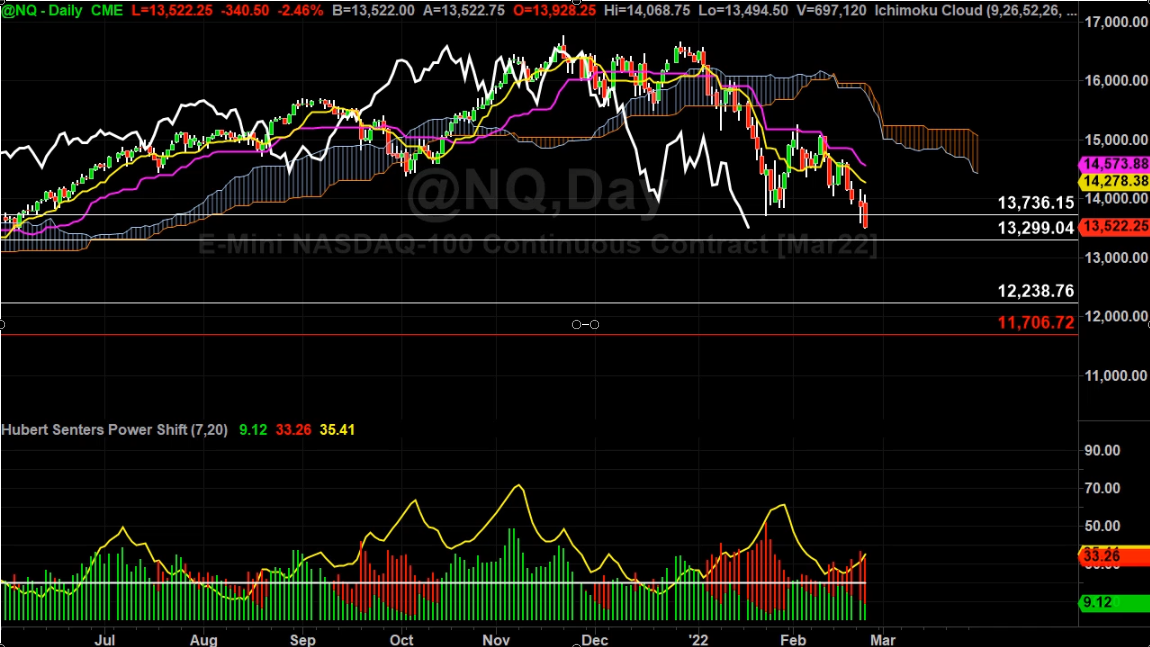Select the green 9.12 indicator axis tag
Image resolution: width=1150 pixels, height=647 pixels.
pos(1114,603)
